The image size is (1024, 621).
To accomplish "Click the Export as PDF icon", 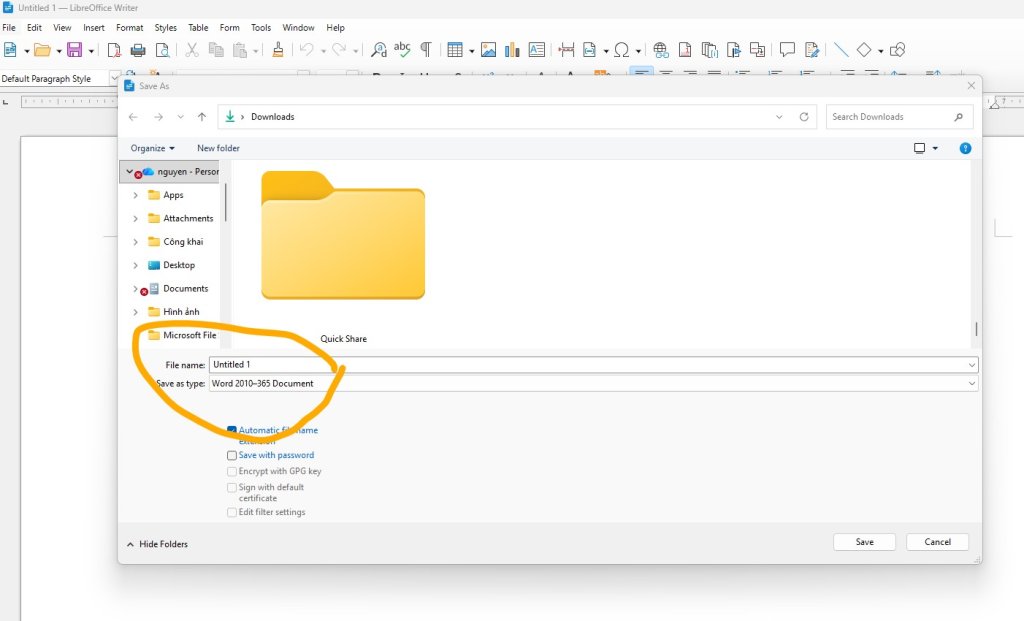I will 114,50.
